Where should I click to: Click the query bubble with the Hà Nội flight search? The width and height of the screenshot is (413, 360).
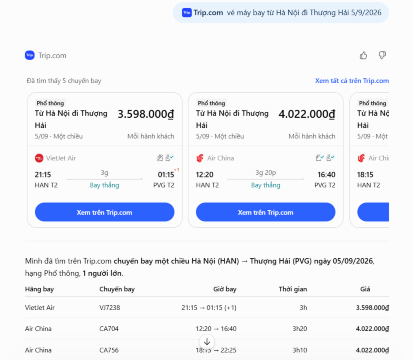tap(281, 13)
